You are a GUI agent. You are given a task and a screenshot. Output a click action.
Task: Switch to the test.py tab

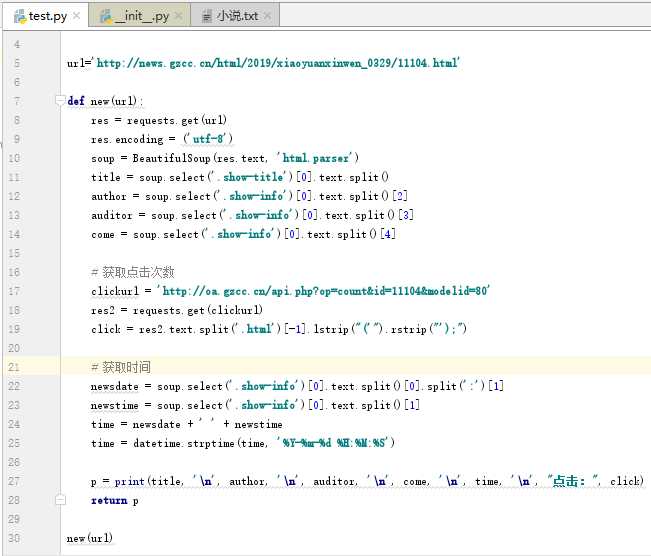pyautogui.click(x=46, y=16)
